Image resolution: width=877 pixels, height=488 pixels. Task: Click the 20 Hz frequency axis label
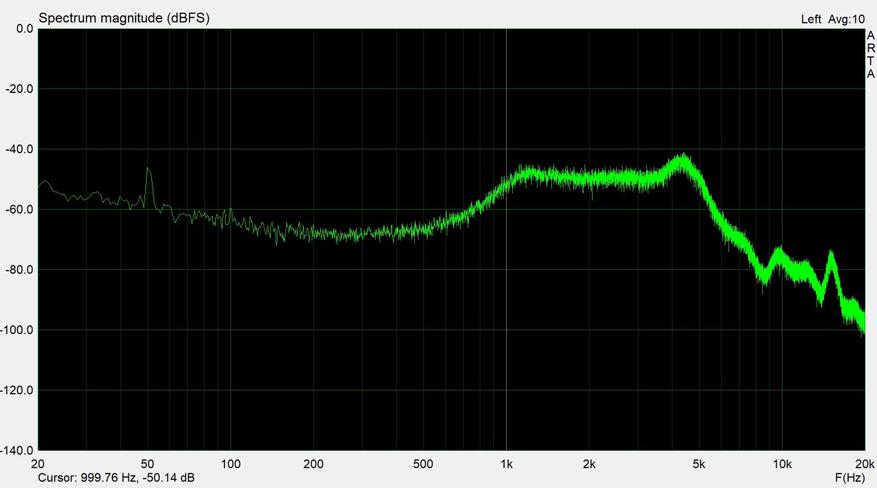point(38,464)
